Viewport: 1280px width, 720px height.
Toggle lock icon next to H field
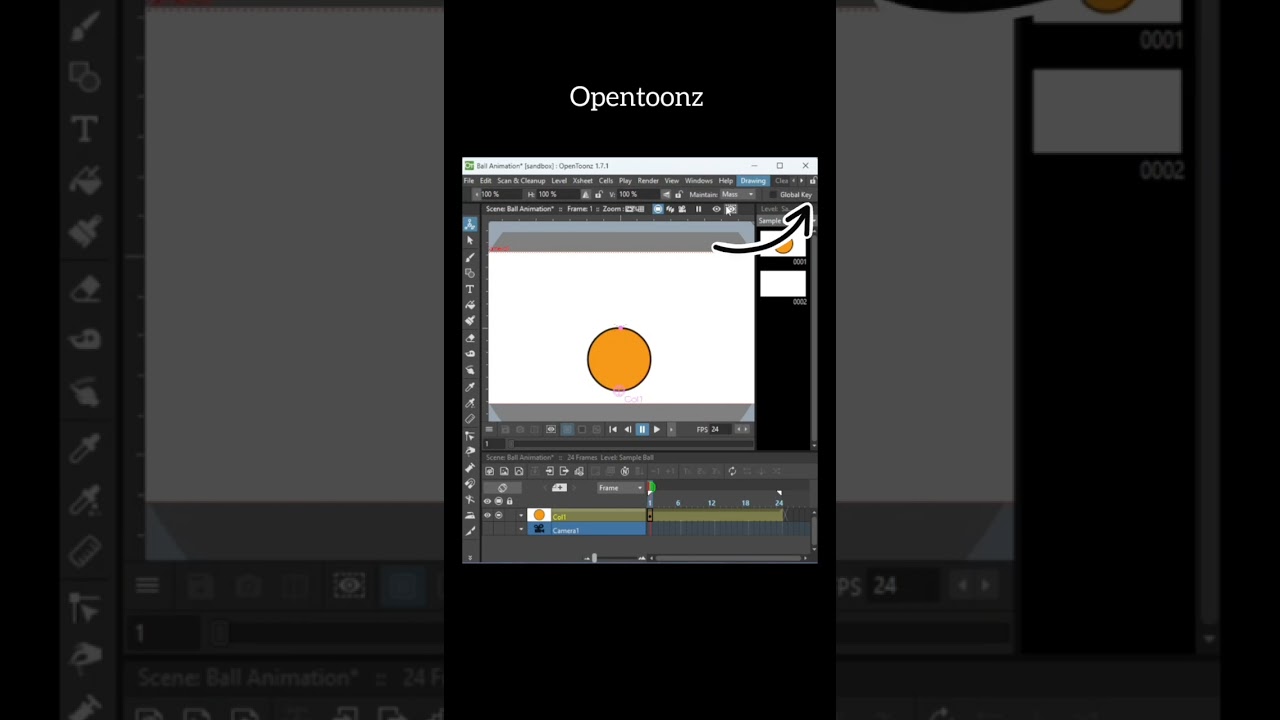pos(598,194)
